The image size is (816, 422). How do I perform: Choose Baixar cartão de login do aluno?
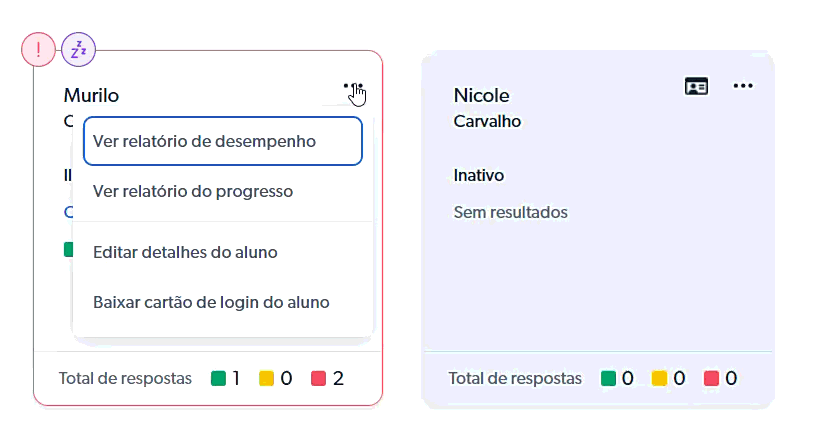coord(211,302)
